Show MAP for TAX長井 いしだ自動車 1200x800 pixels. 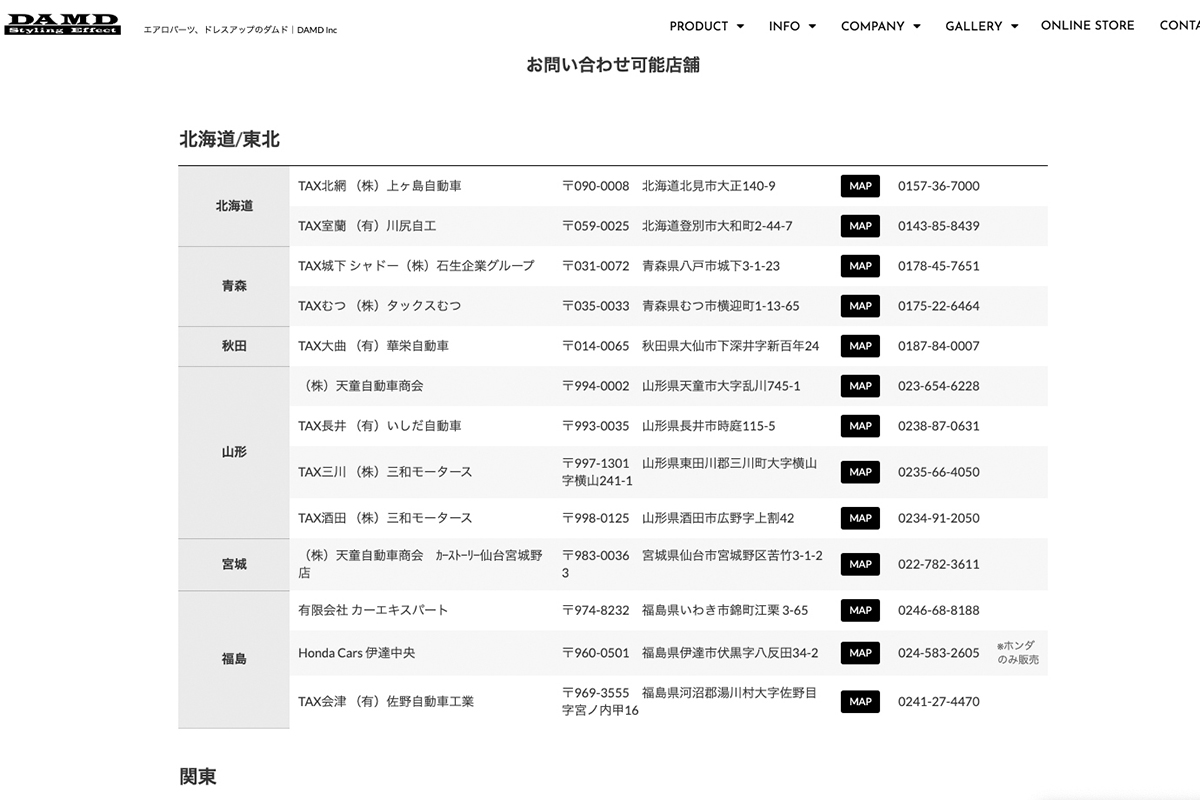coord(860,426)
